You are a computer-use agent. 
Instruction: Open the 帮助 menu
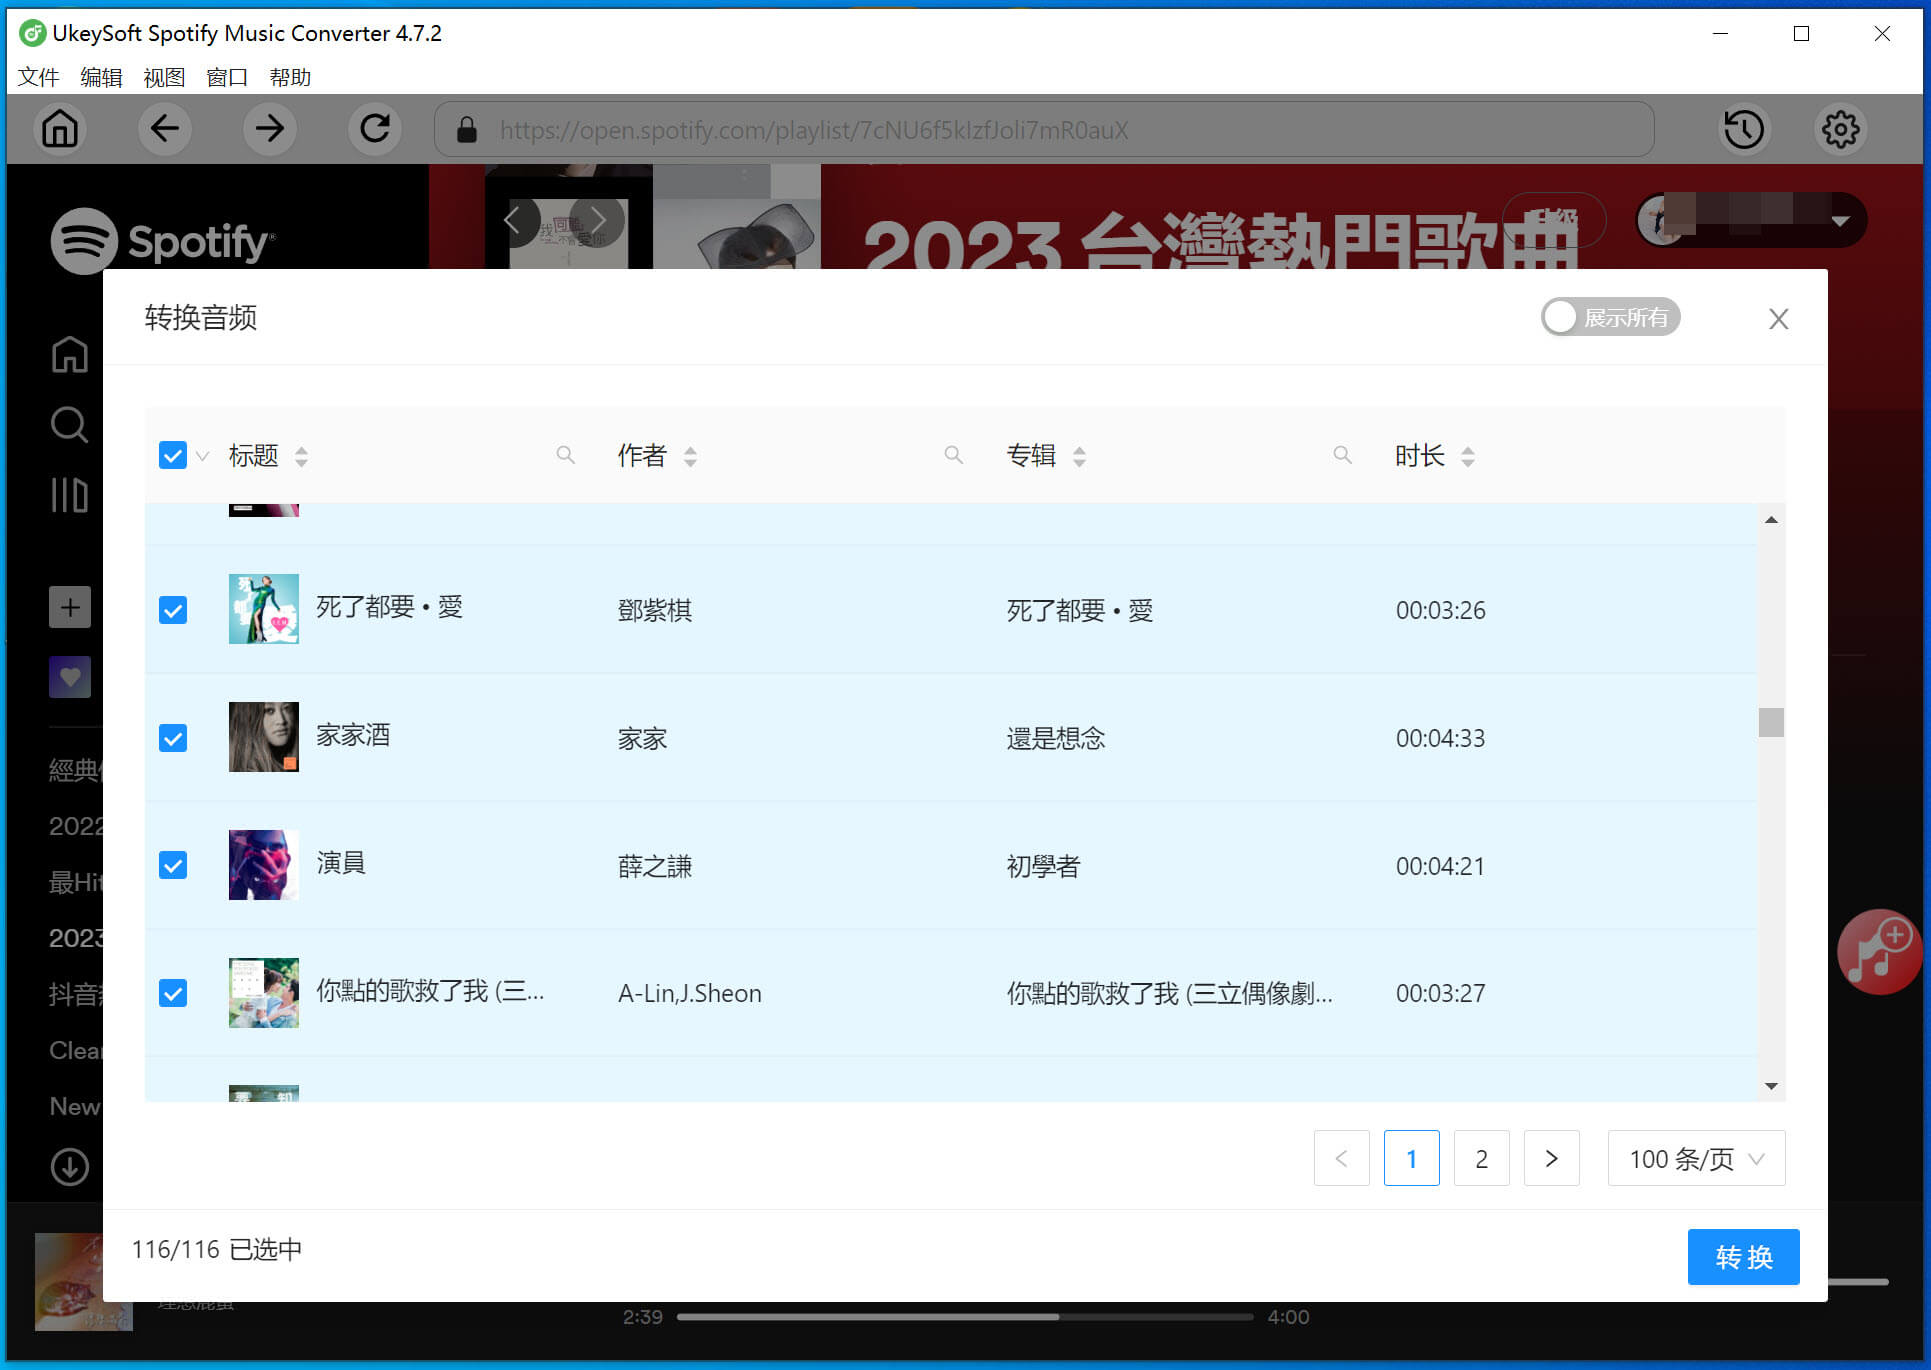click(290, 77)
